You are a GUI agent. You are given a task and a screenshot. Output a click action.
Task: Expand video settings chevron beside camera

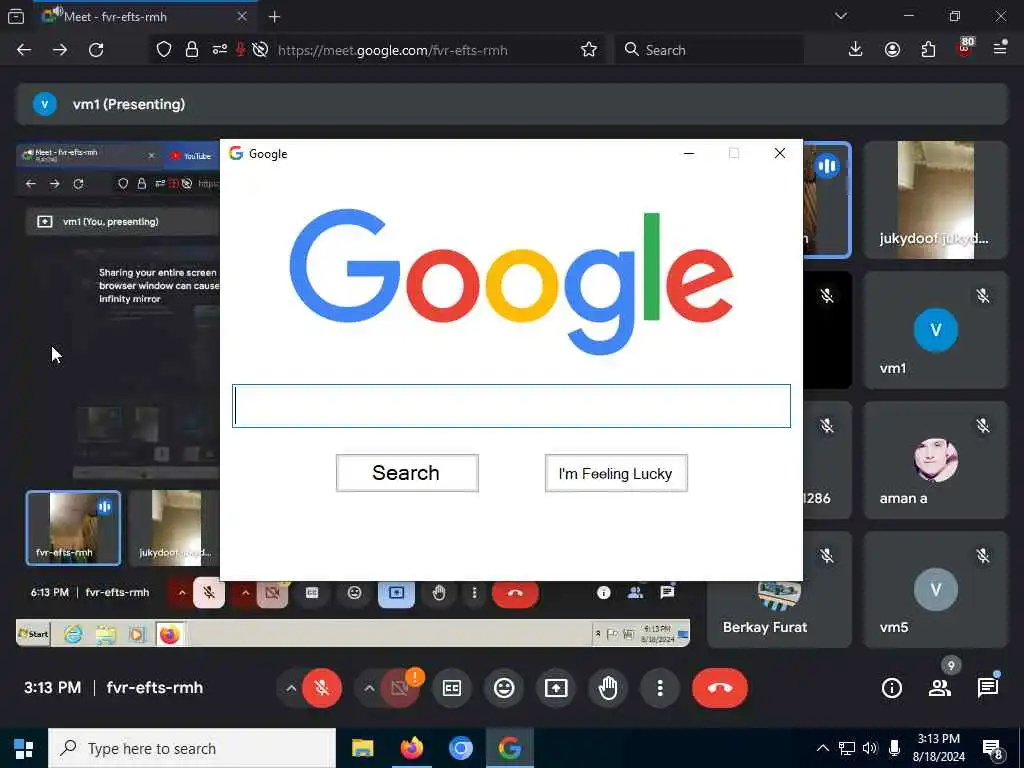point(369,688)
